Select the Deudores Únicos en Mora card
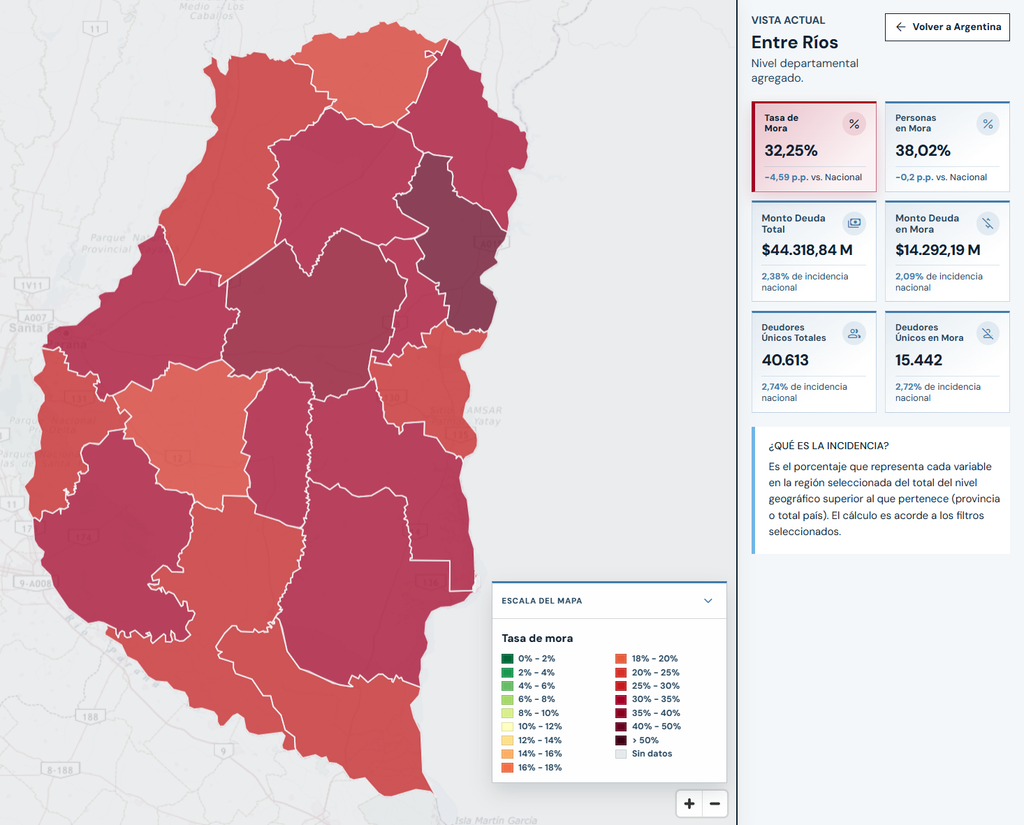The width and height of the screenshot is (1024, 825). (947, 362)
